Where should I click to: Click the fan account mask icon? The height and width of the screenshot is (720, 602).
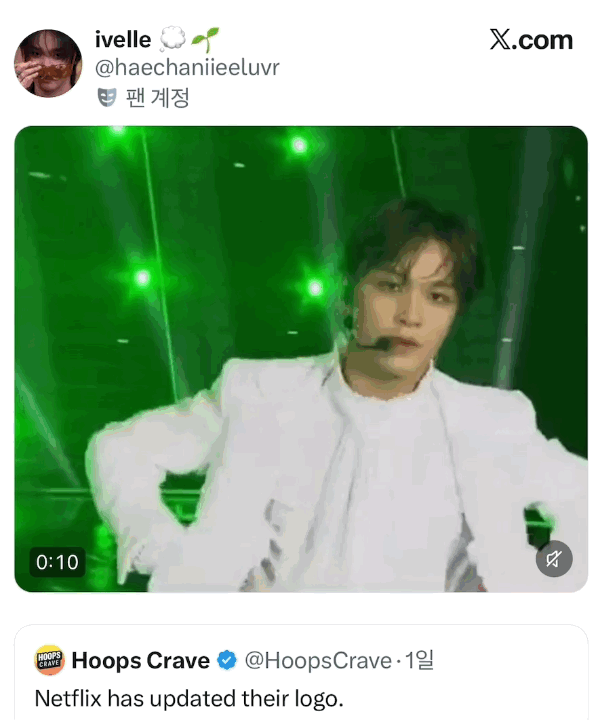107,97
